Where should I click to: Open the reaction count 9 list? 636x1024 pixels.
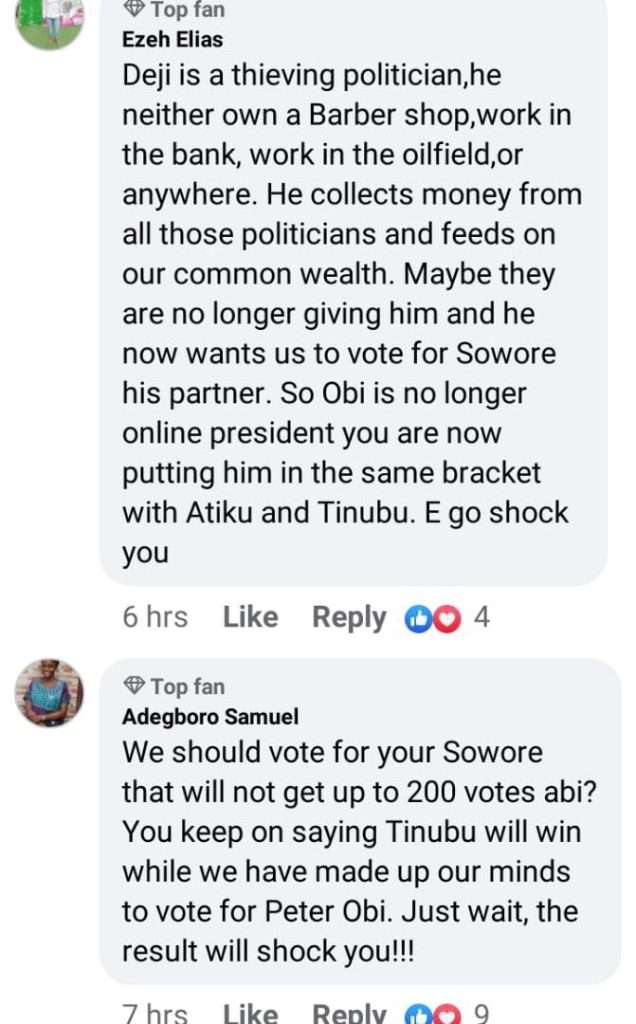coord(481,1014)
